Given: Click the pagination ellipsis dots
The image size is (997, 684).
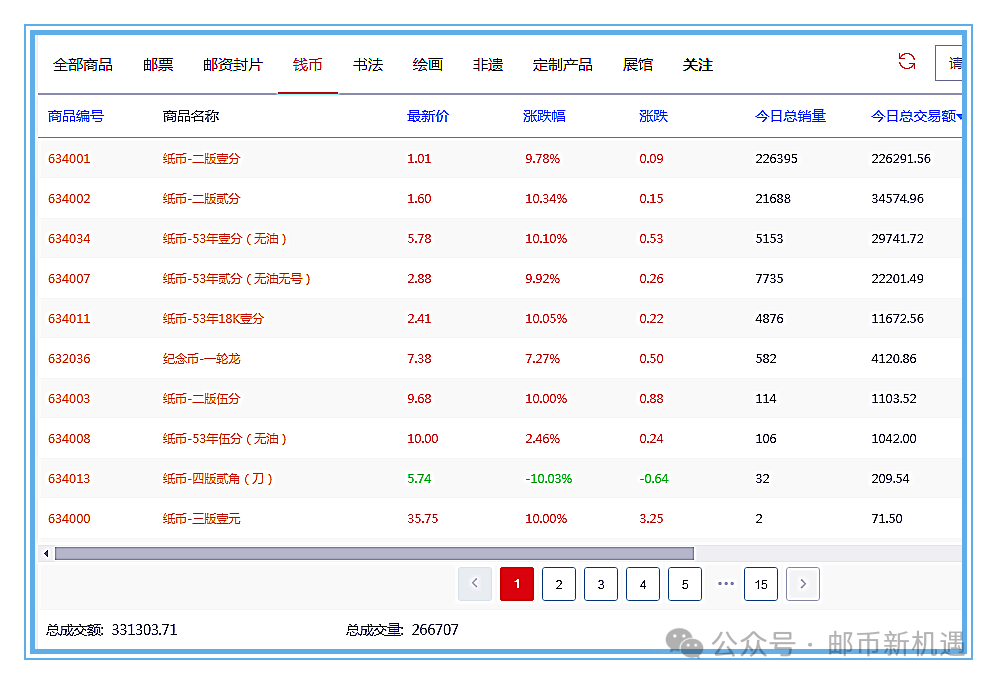Looking at the screenshot, I should tap(726, 584).
